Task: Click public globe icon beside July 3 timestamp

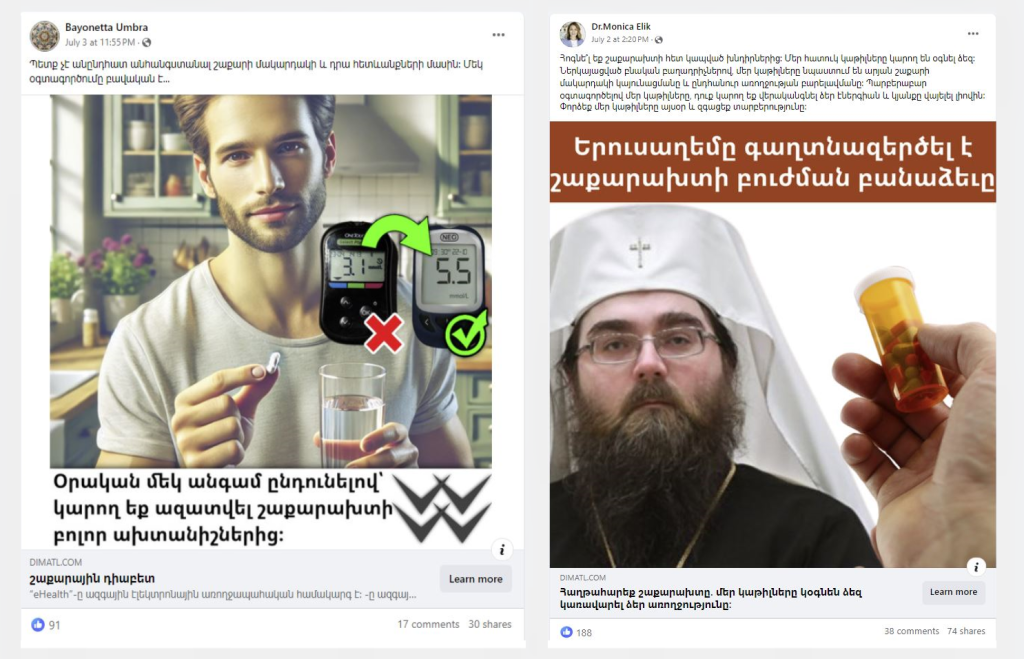Action: pyautogui.click(x=146, y=42)
